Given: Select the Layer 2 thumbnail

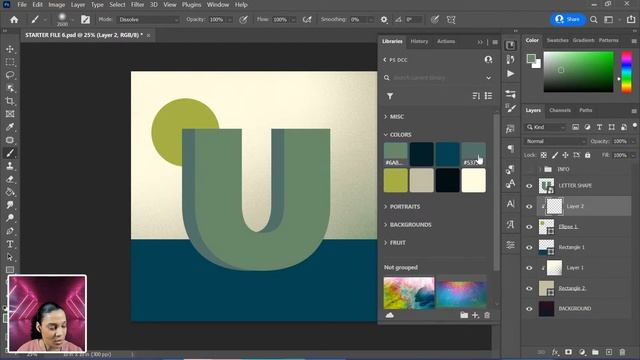Looking at the screenshot, I should click(554, 207).
